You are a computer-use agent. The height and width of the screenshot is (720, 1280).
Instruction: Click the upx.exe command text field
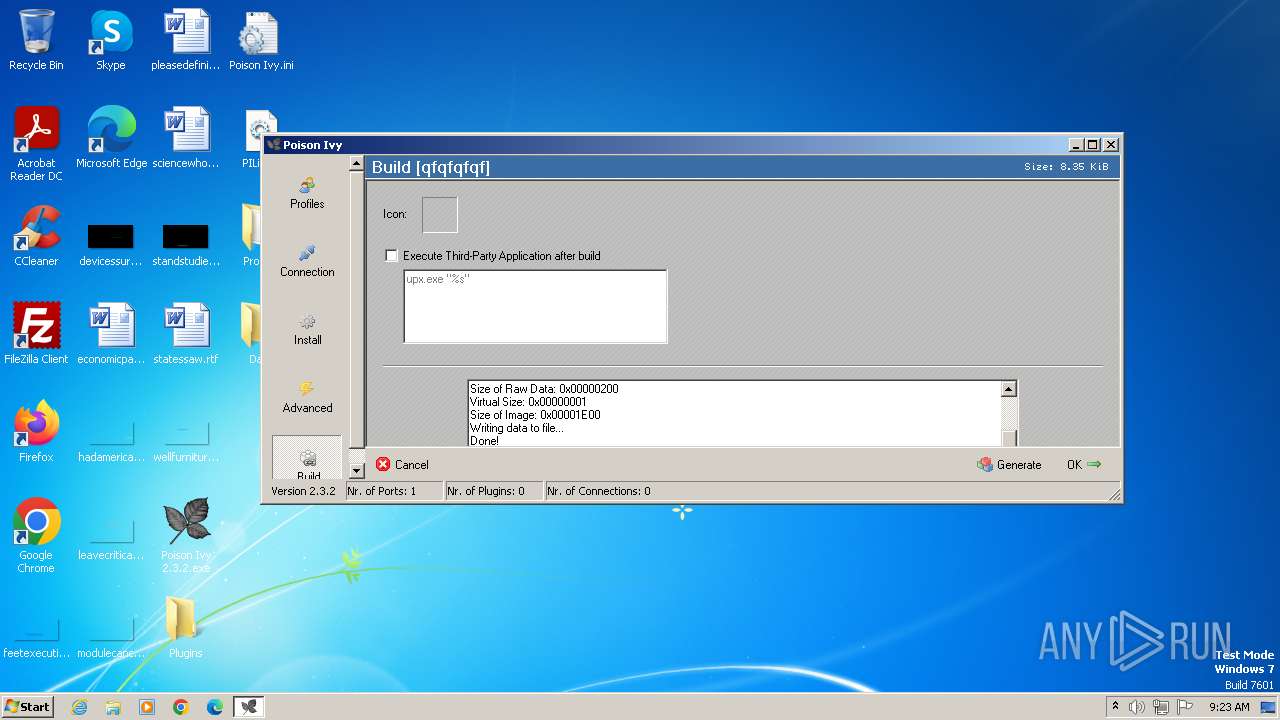point(535,306)
